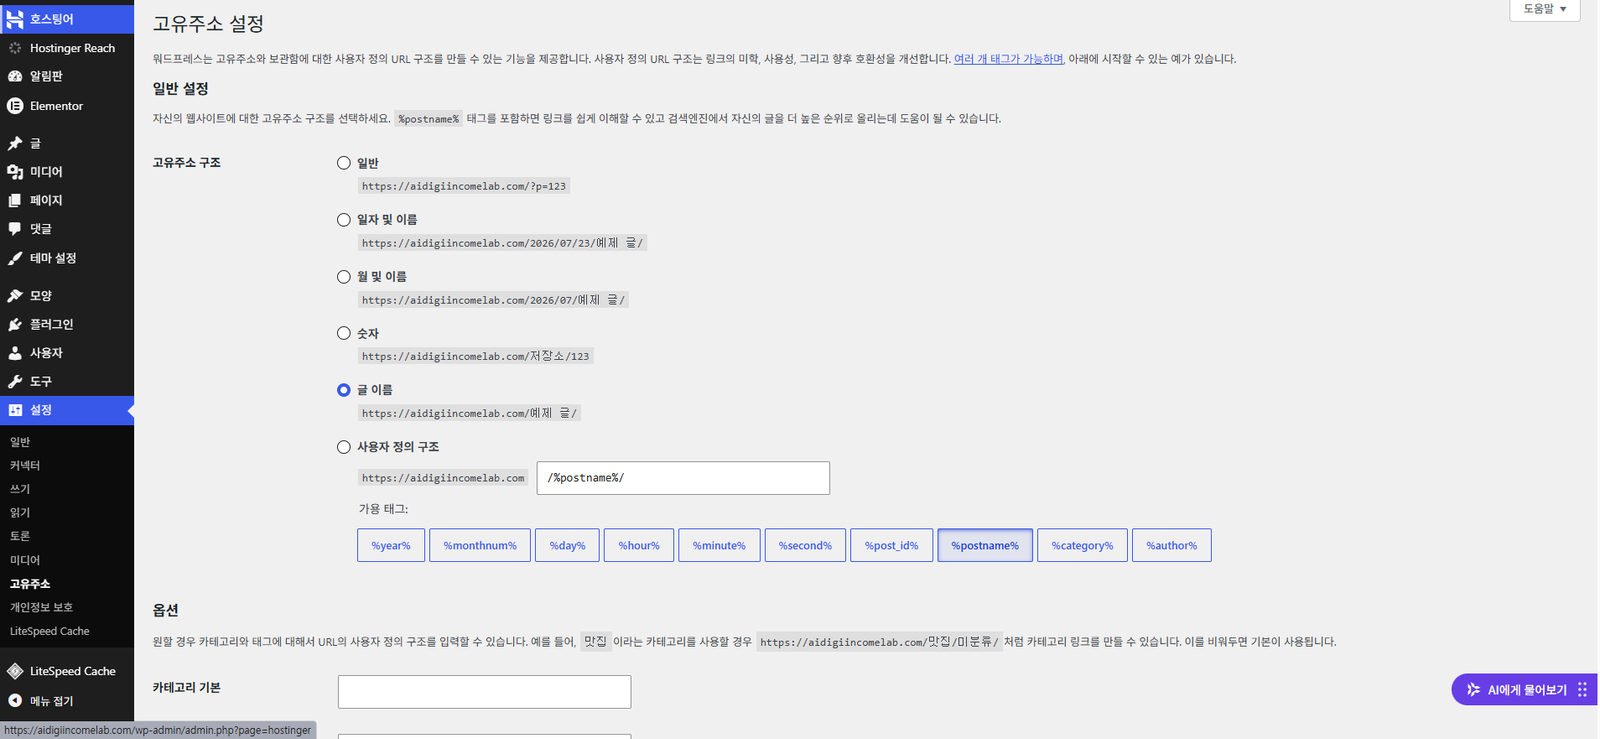
Task: Open 읽기 settings submenu item
Action: [20, 513]
